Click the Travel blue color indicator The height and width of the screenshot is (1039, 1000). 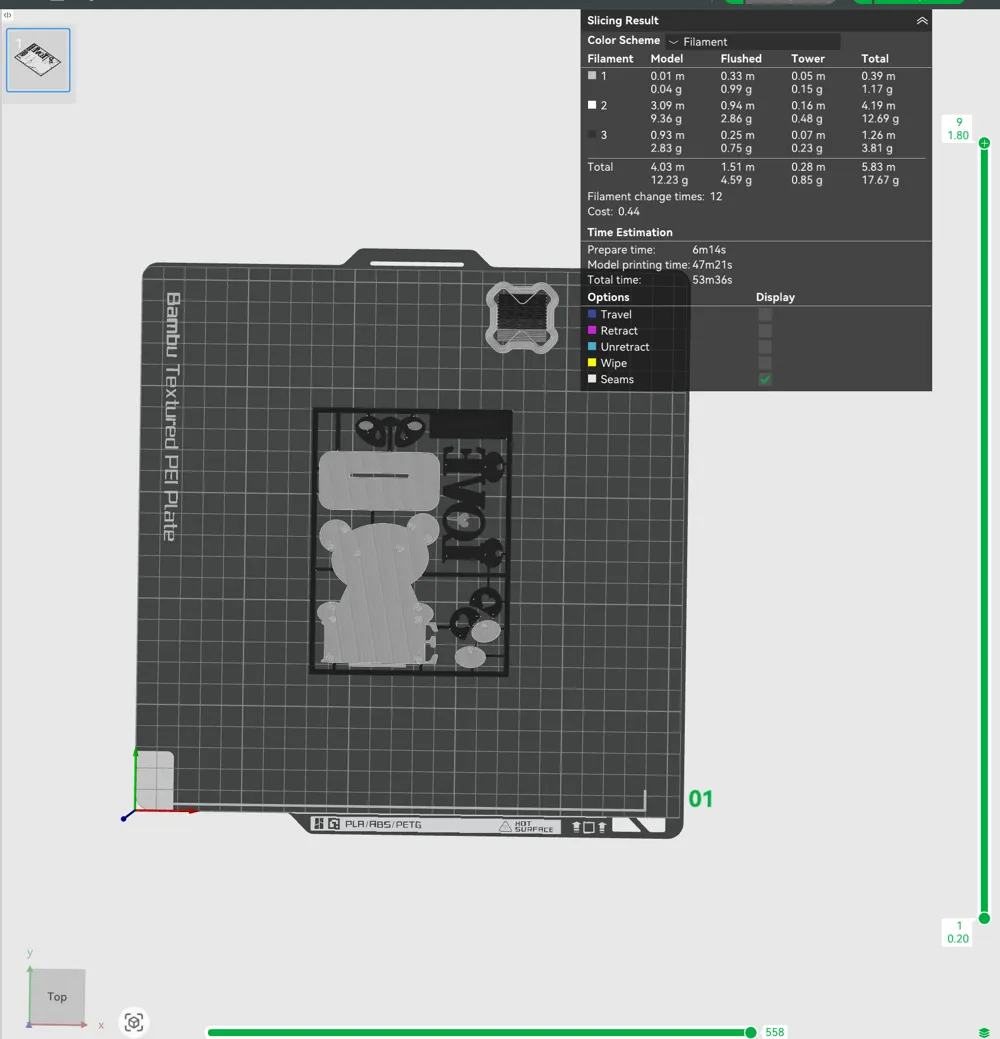pos(593,313)
